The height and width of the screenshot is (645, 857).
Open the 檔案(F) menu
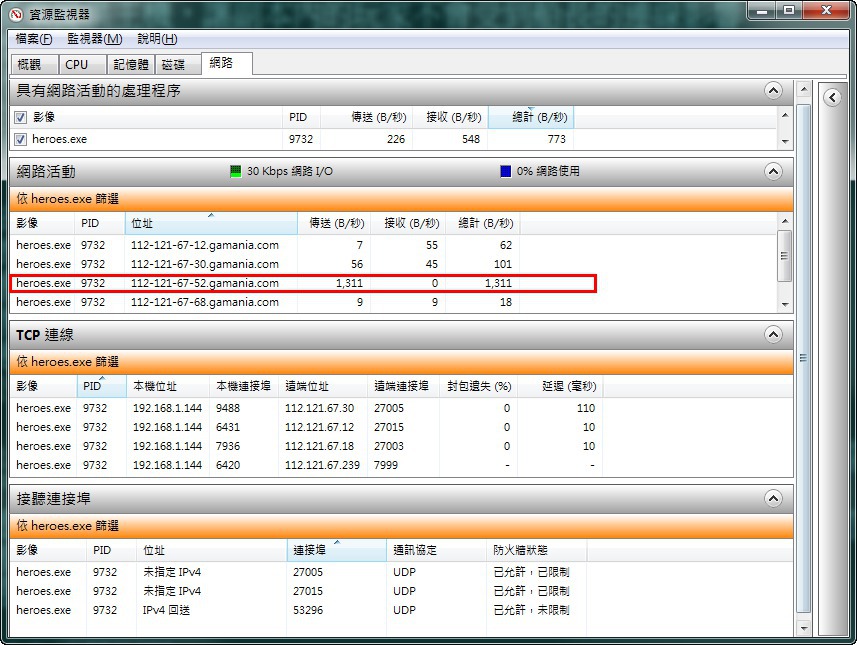coord(34,39)
